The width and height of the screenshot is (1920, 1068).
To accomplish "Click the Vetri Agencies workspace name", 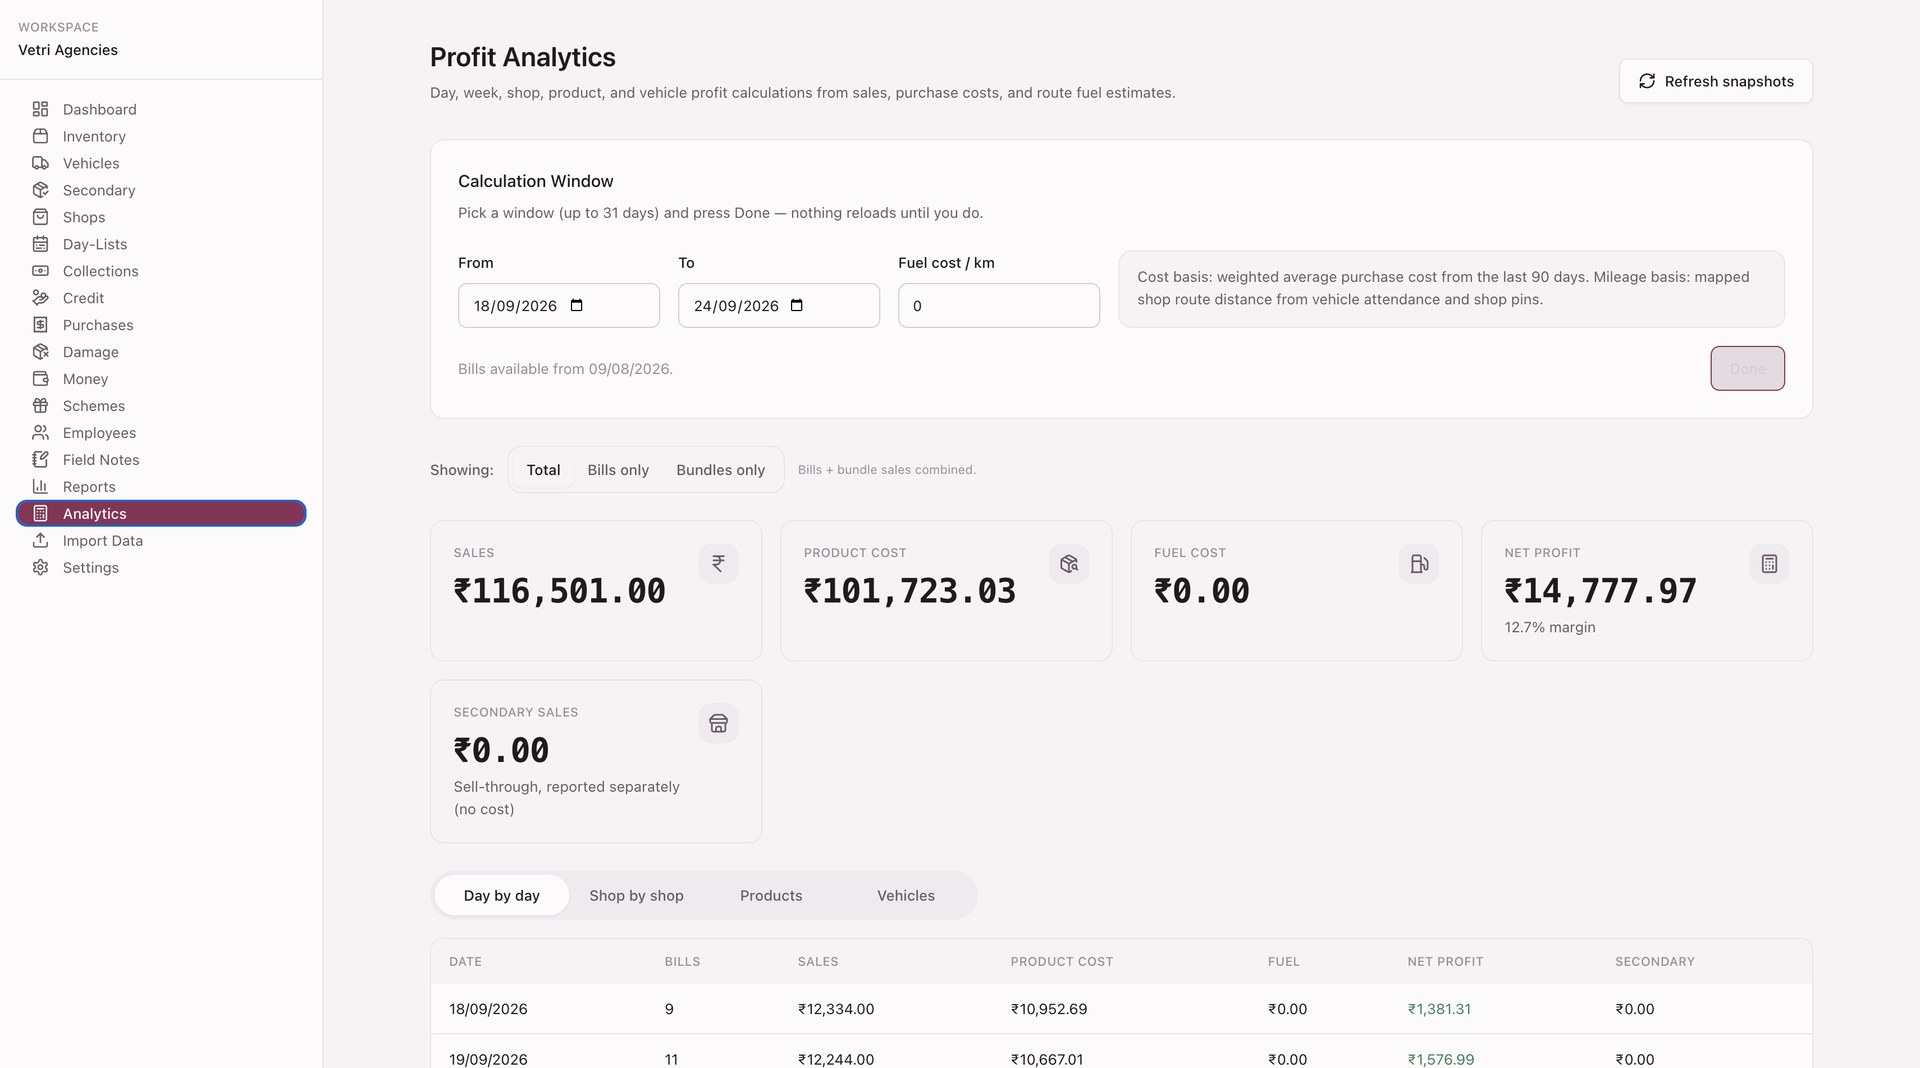I will pyautogui.click(x=68, y=50).
